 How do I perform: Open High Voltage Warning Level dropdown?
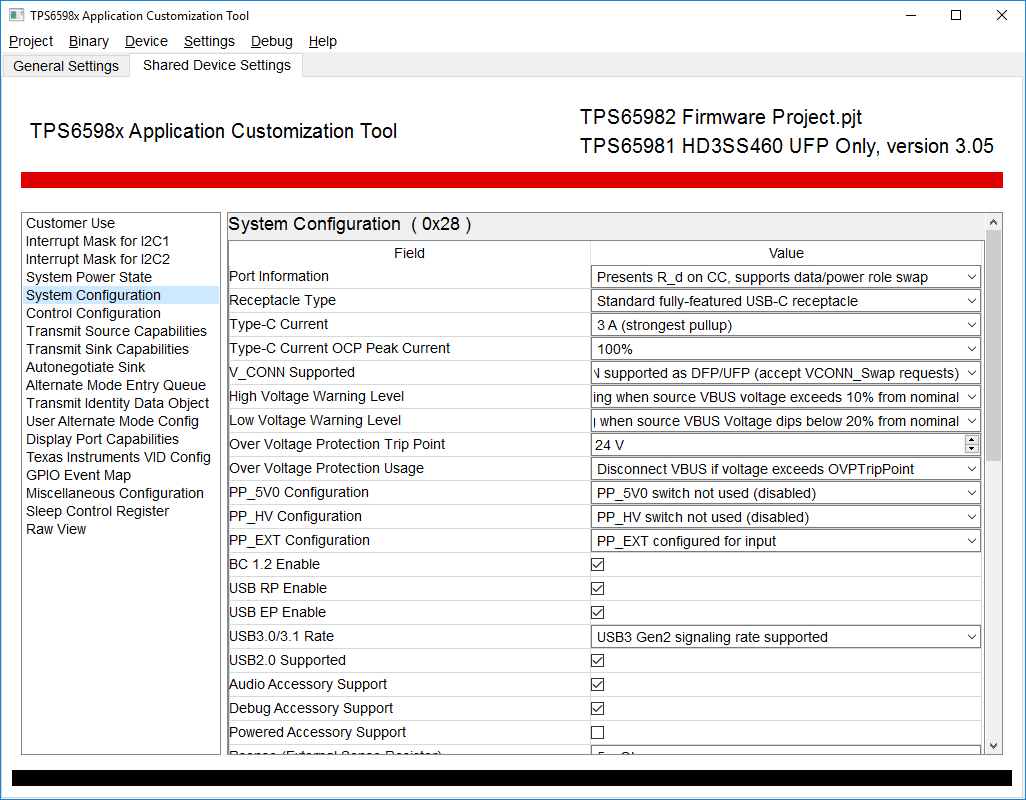[785, 397]
